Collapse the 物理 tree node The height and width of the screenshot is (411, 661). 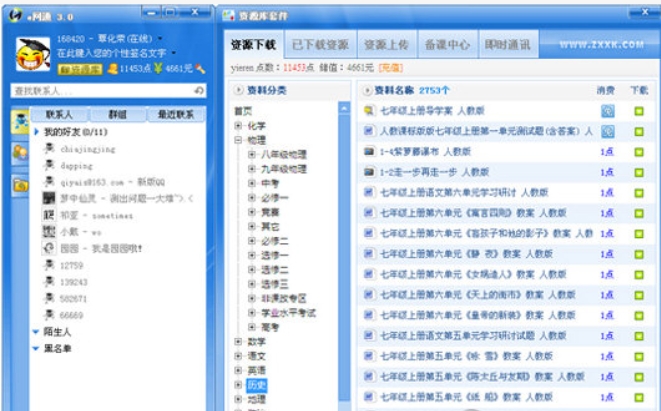238,140
